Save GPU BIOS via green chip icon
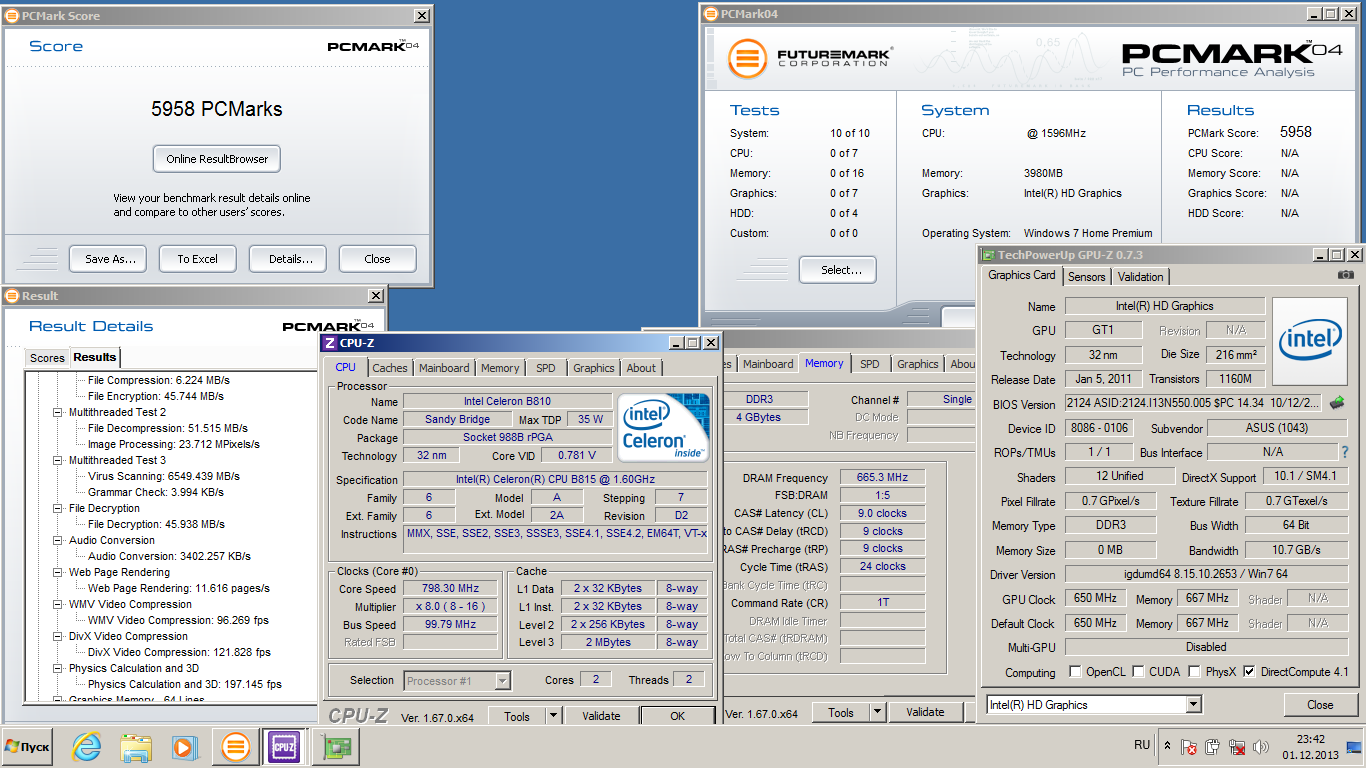The image size is (1366, 768). point(1336,403)
